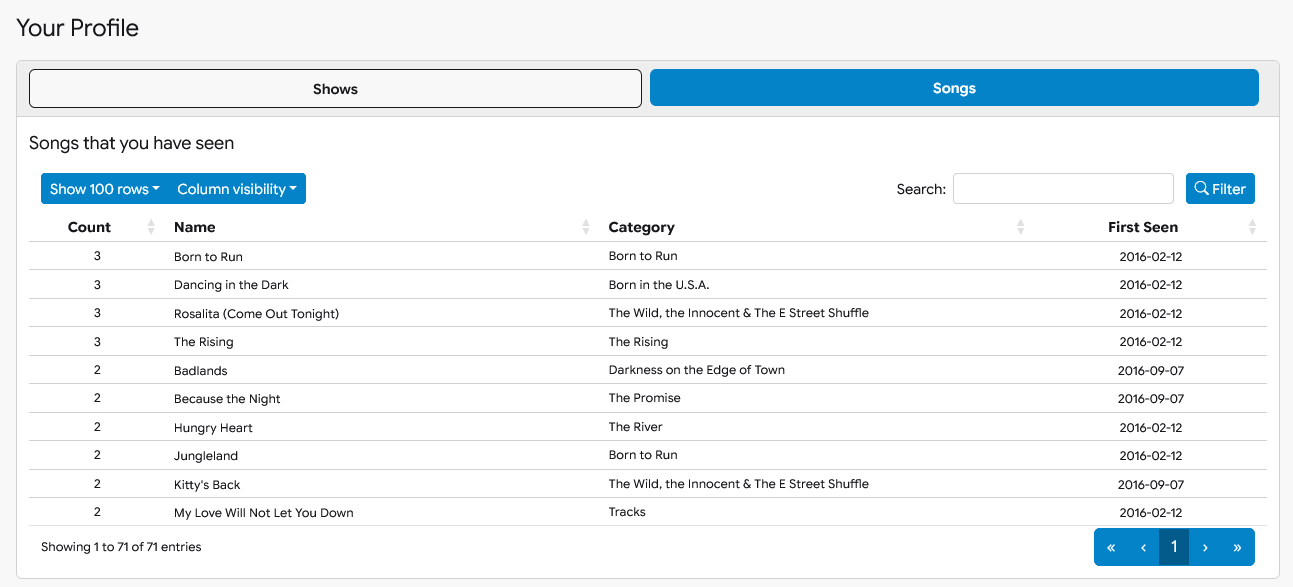Select the Songs tab
1293x587 pixels.
(x=954, y=88)
